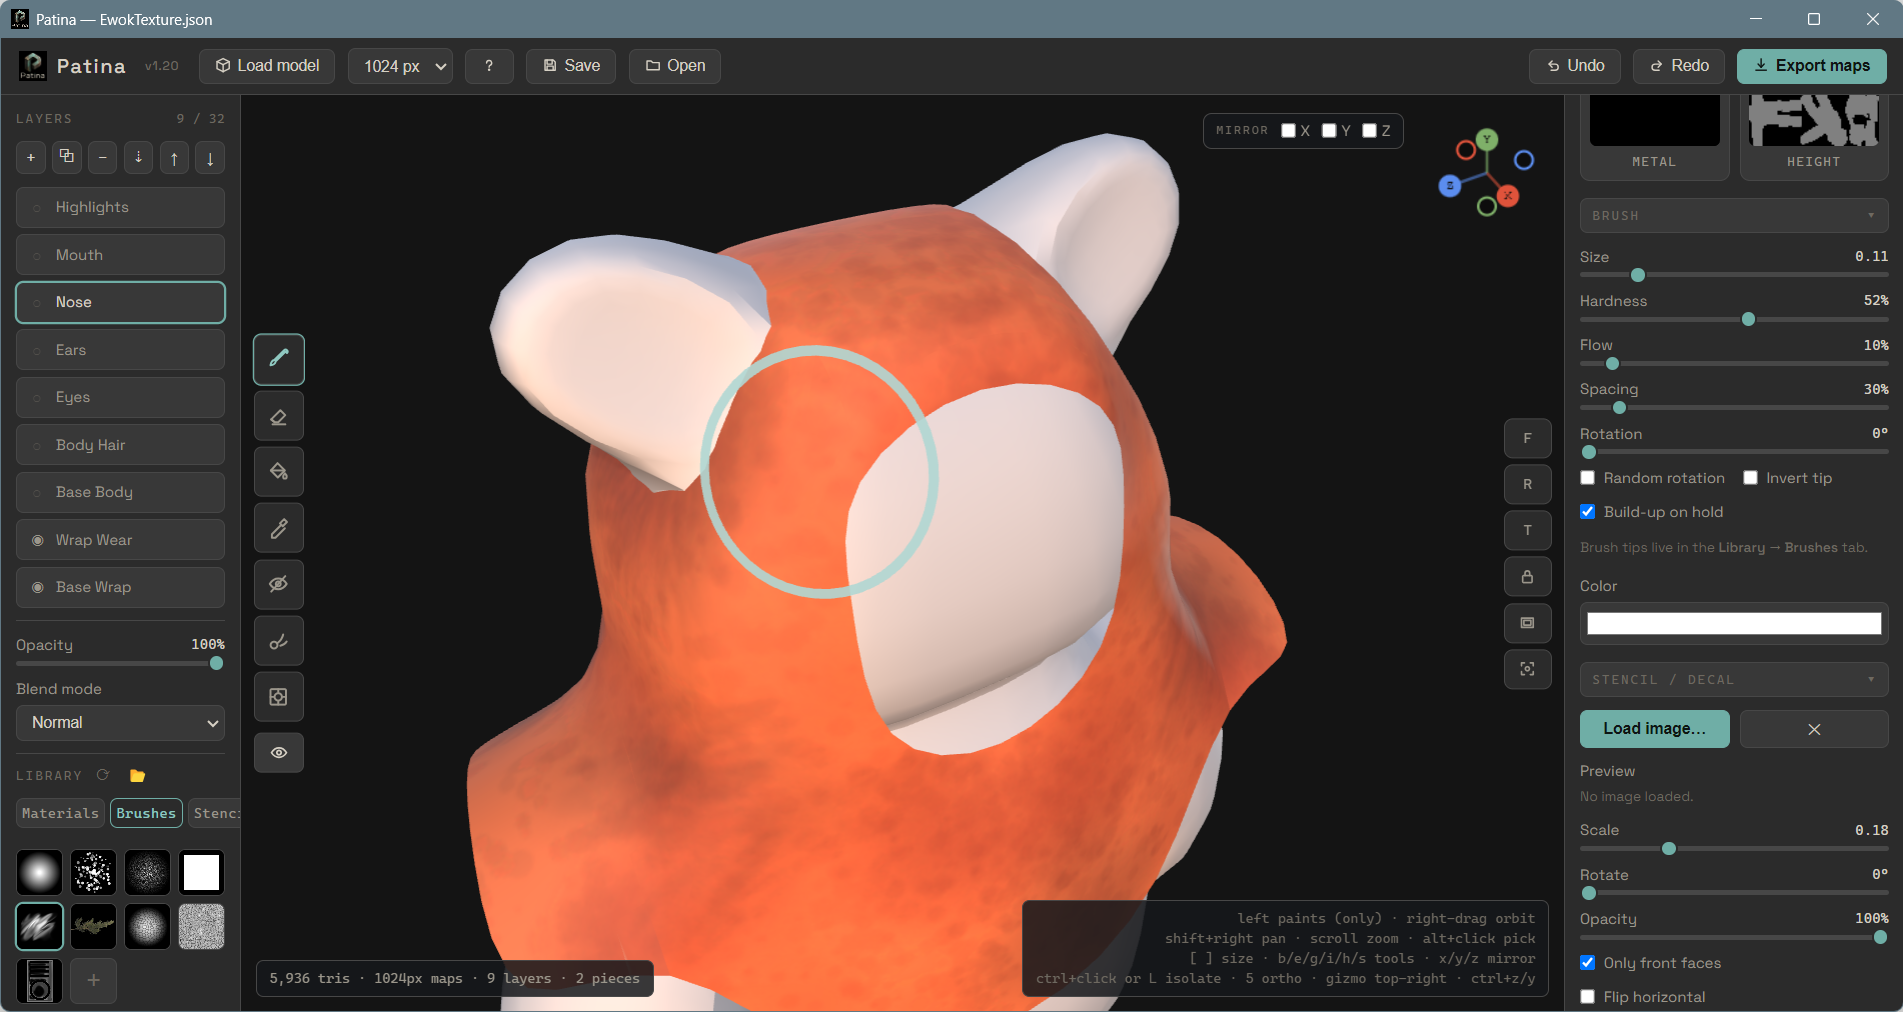Screen dimensions: 1903x1012
Task: Click the Load model button
Action: pos(267,66)
